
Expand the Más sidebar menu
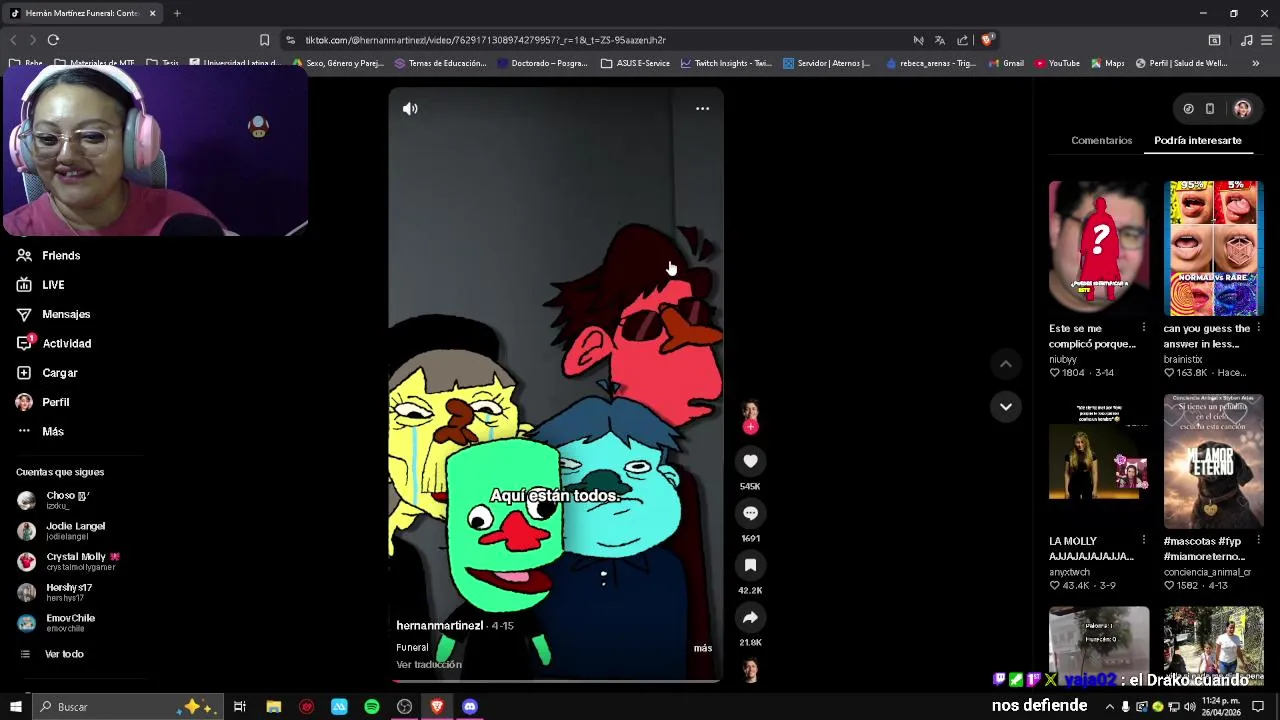click(x=53, y=431)
